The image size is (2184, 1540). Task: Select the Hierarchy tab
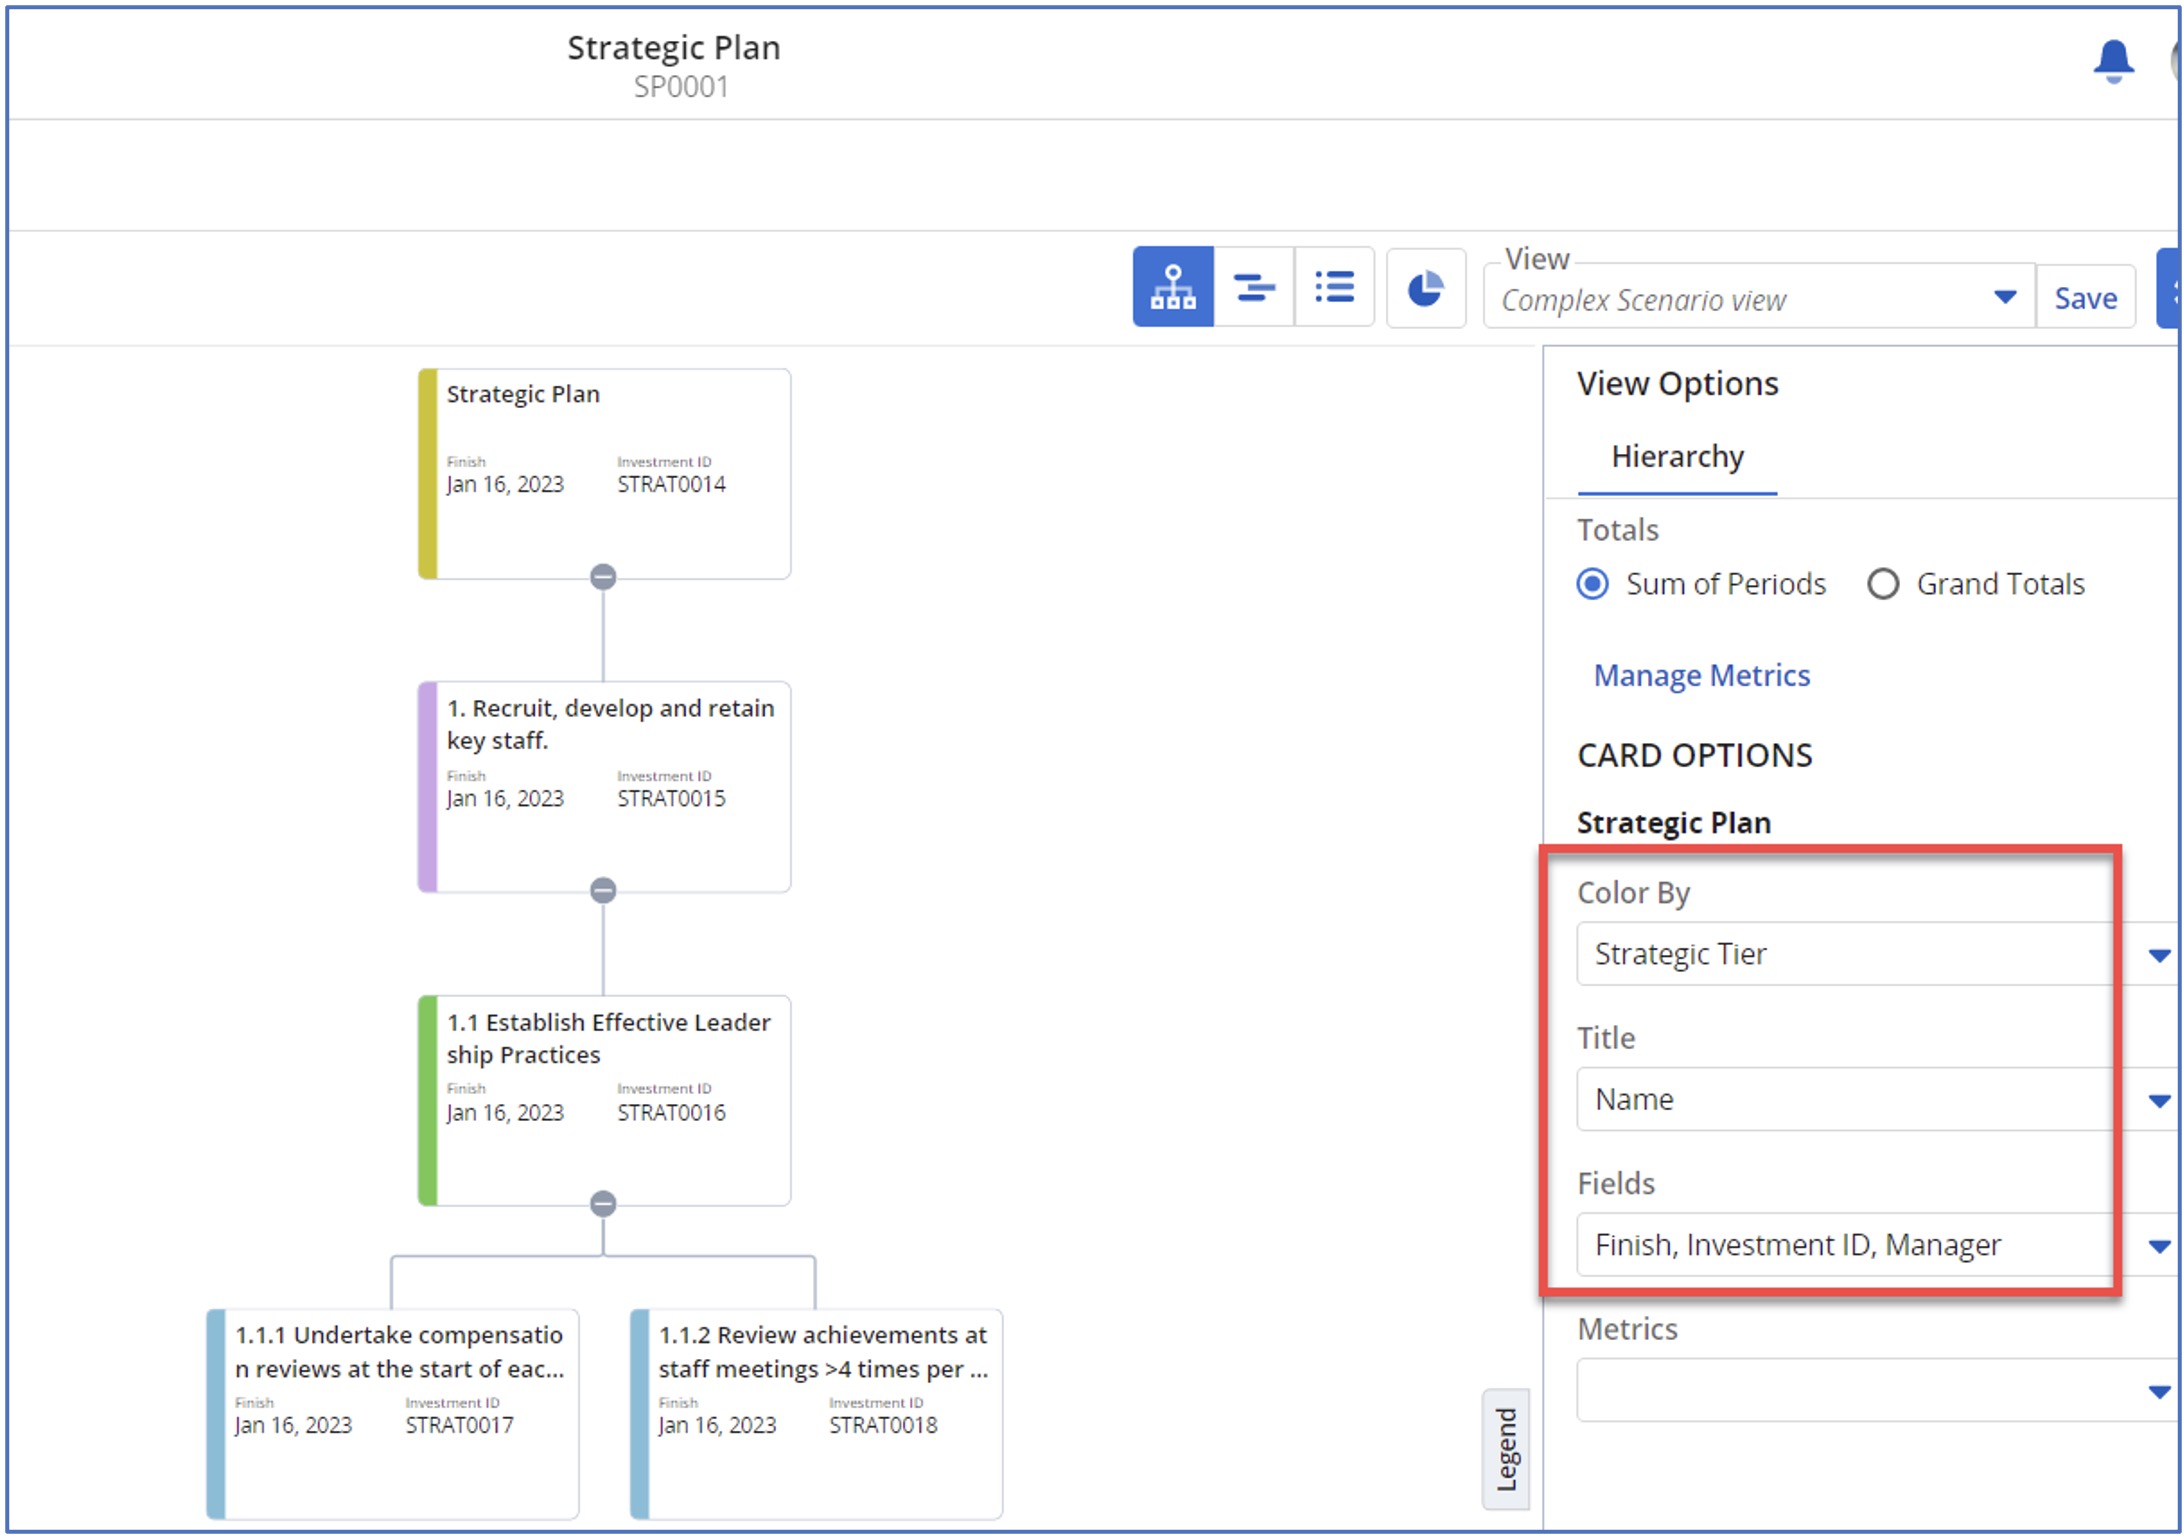pos(1677,457)
